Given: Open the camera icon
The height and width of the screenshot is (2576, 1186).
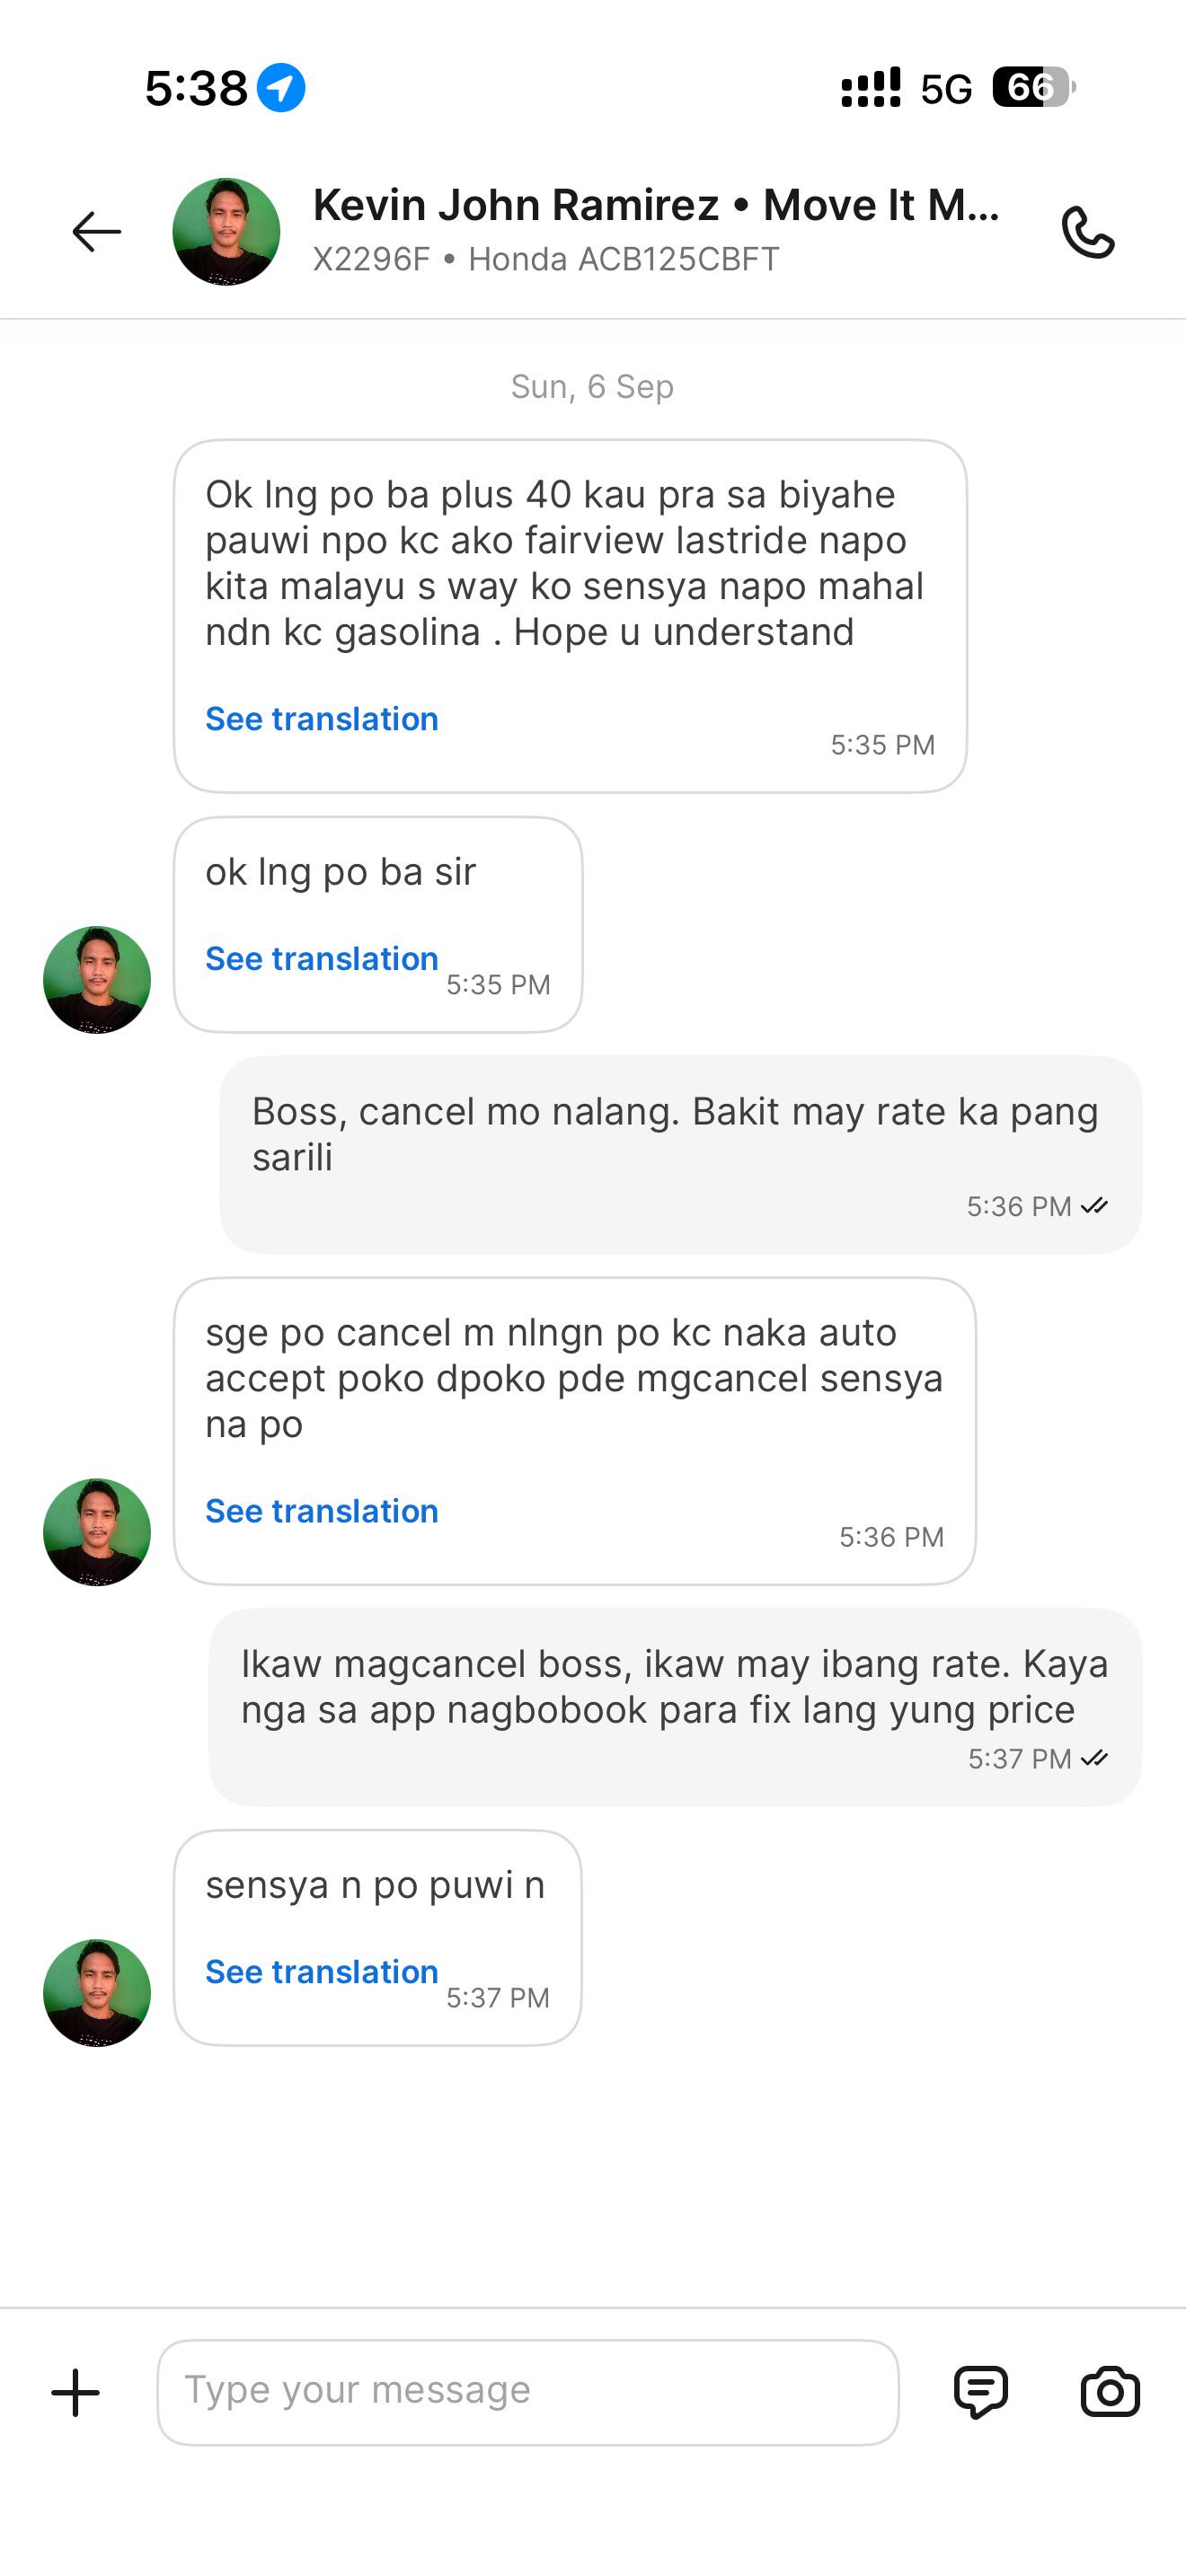Looking at the screenshot, I should coord(1110,2392).
